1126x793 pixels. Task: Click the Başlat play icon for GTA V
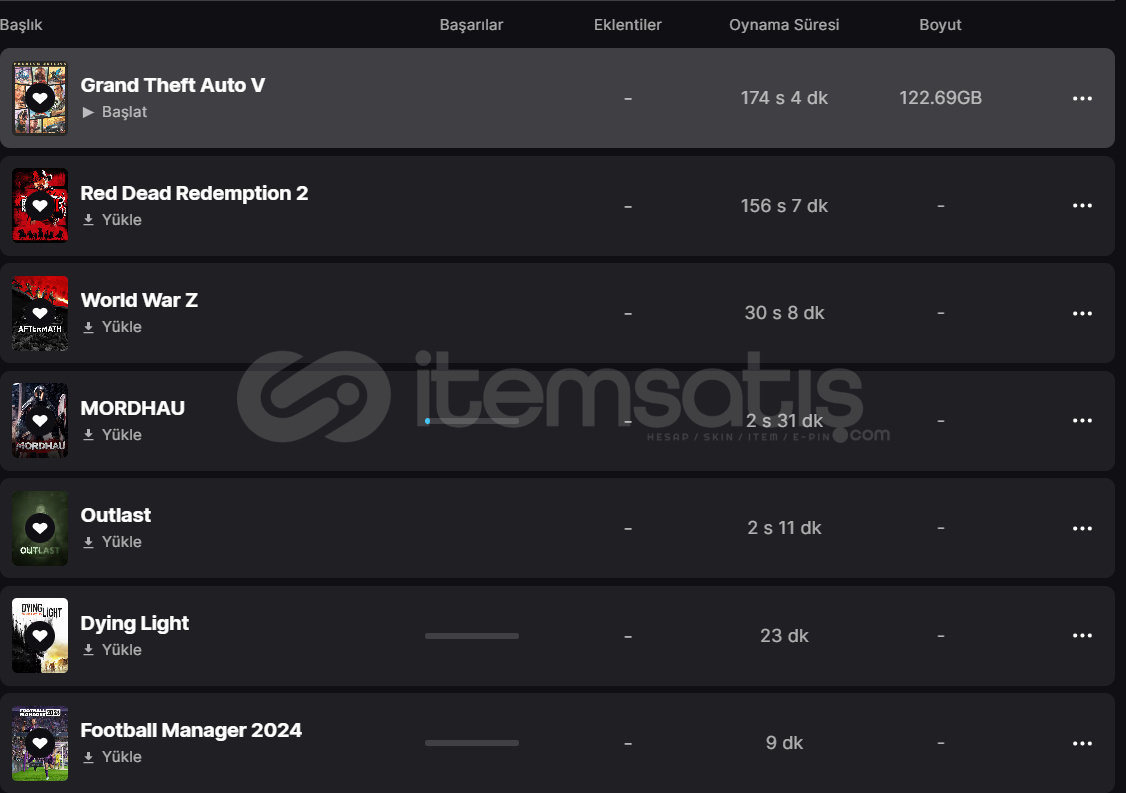88,112
